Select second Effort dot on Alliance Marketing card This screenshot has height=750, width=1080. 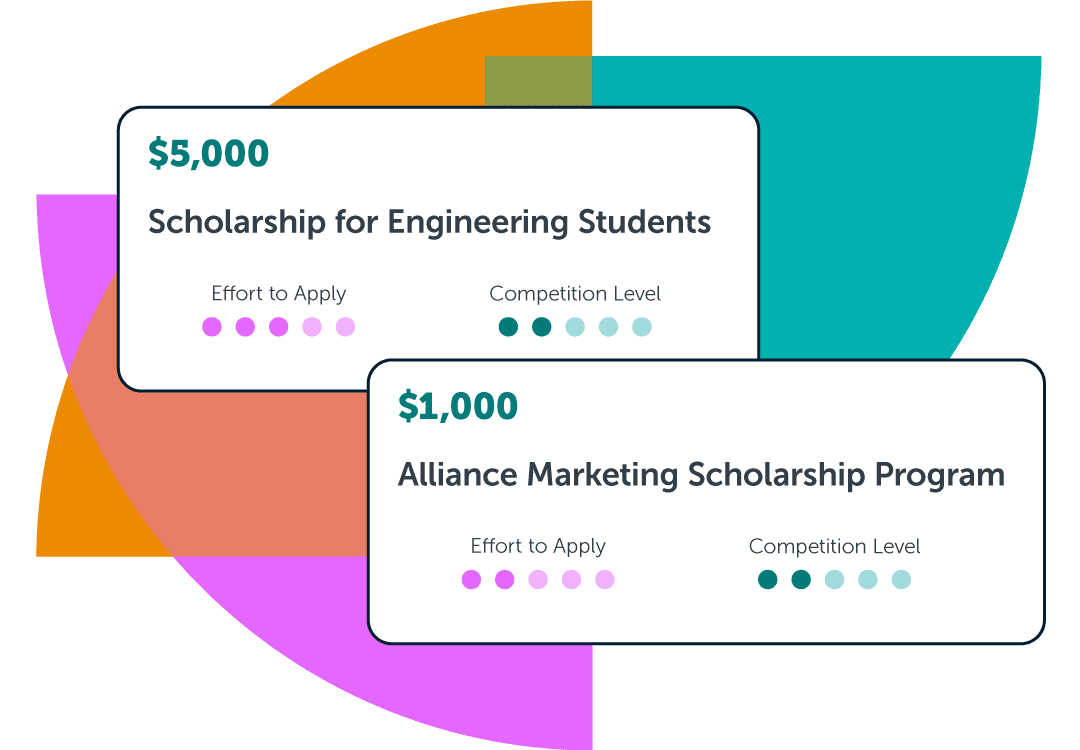click(505, 579)
